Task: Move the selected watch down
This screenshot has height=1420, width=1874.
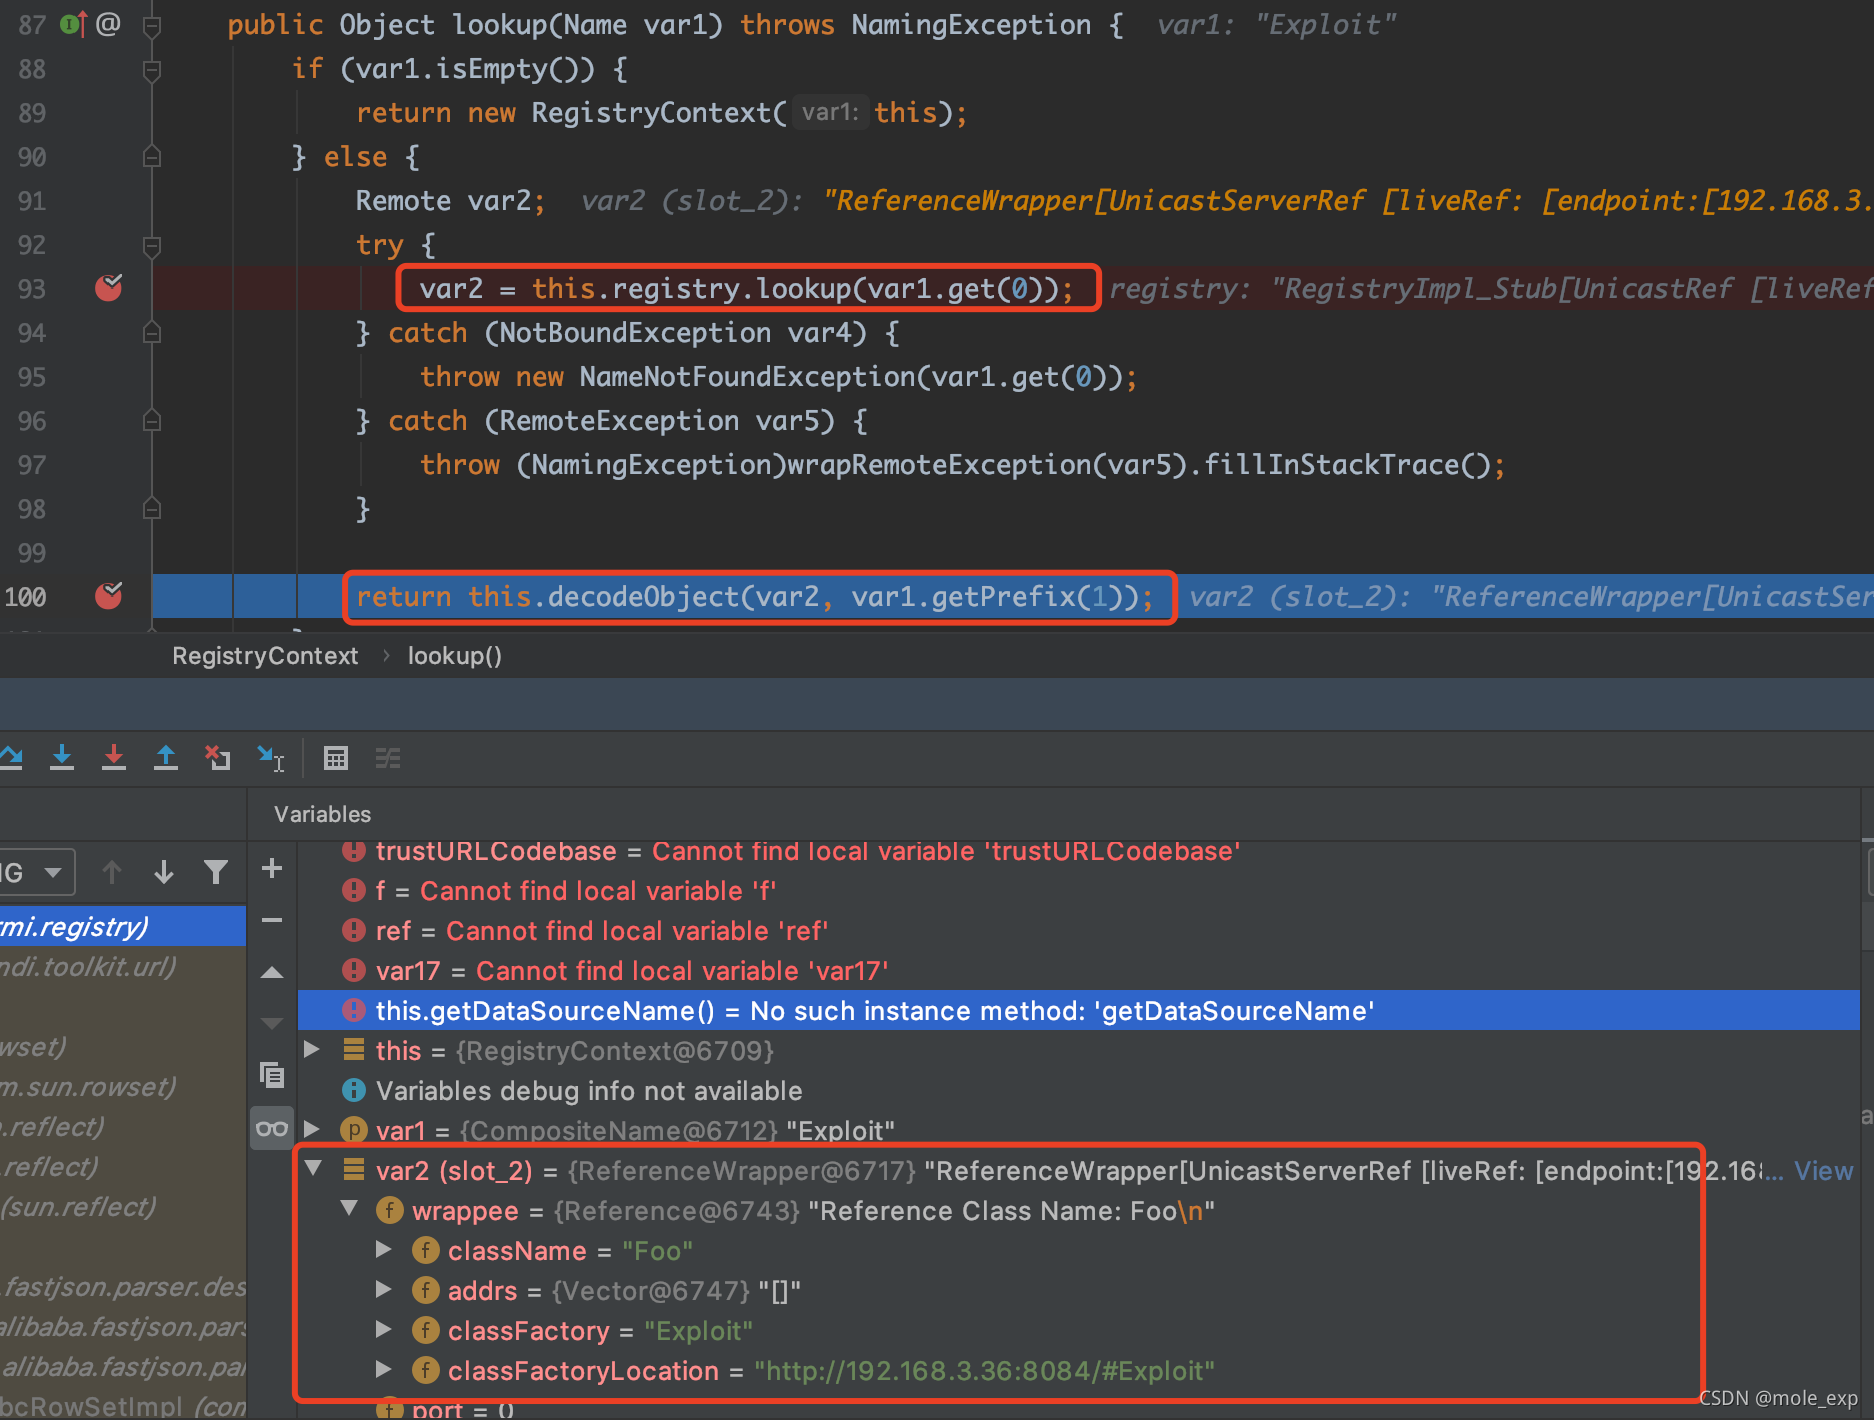Action: [x=271, y=1023]
